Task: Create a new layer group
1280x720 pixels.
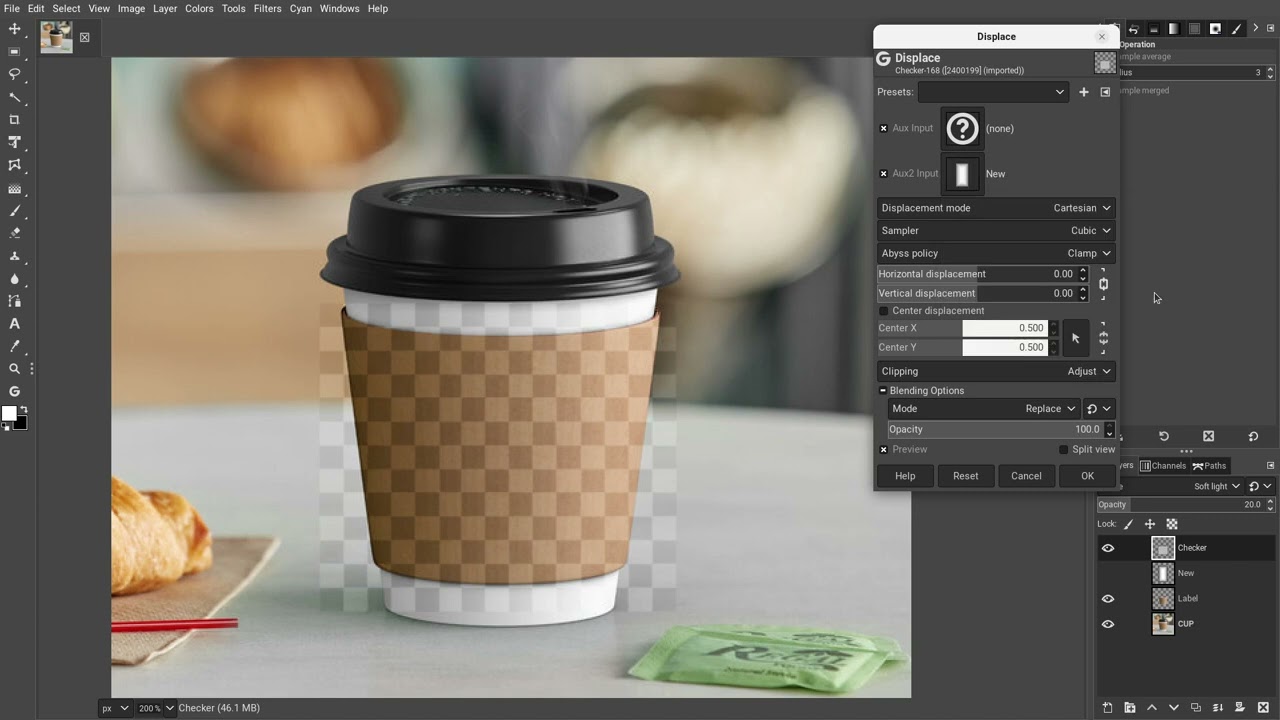Action: tap(1129, 707)
